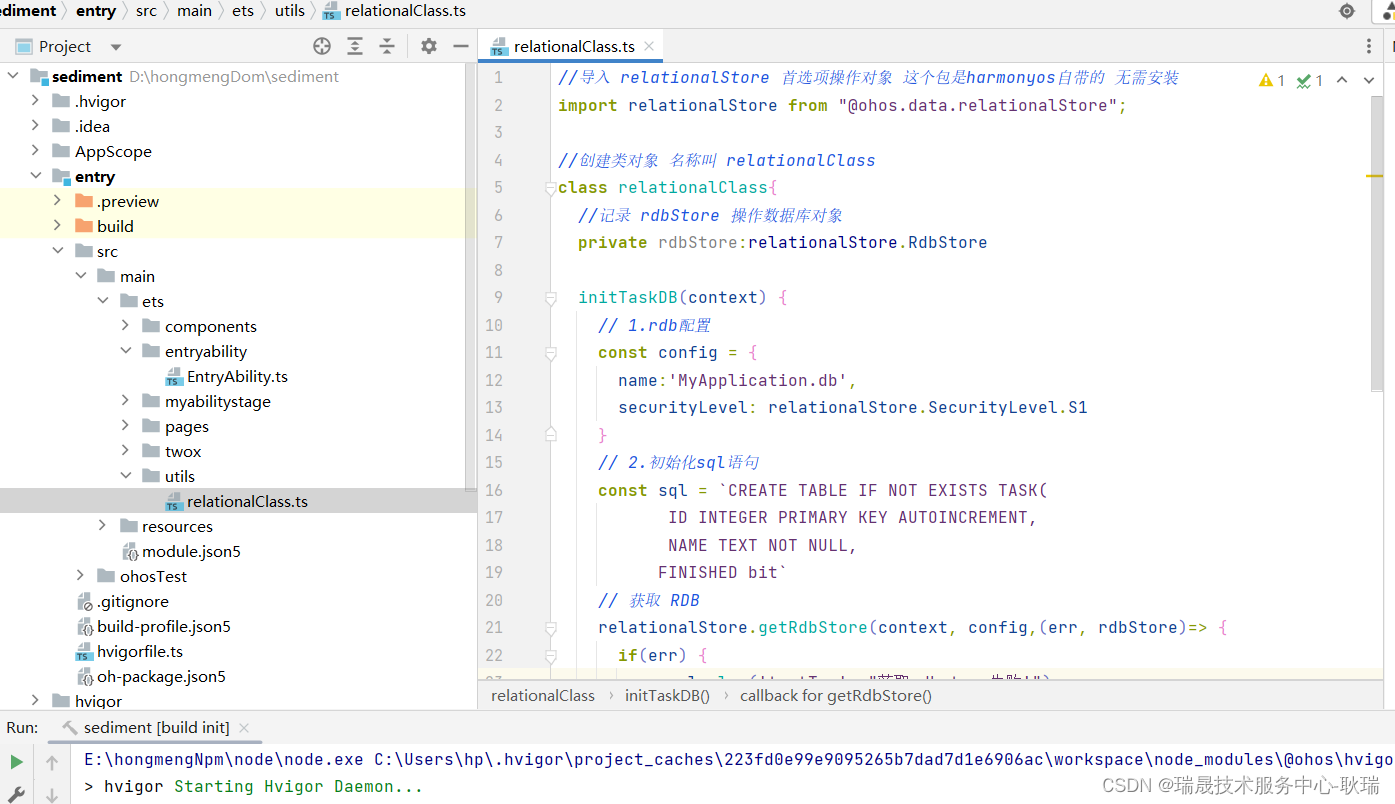Expand the AppScope folder
The width and height of the screenshot is (1395, 804).
(x=35, y=151)
